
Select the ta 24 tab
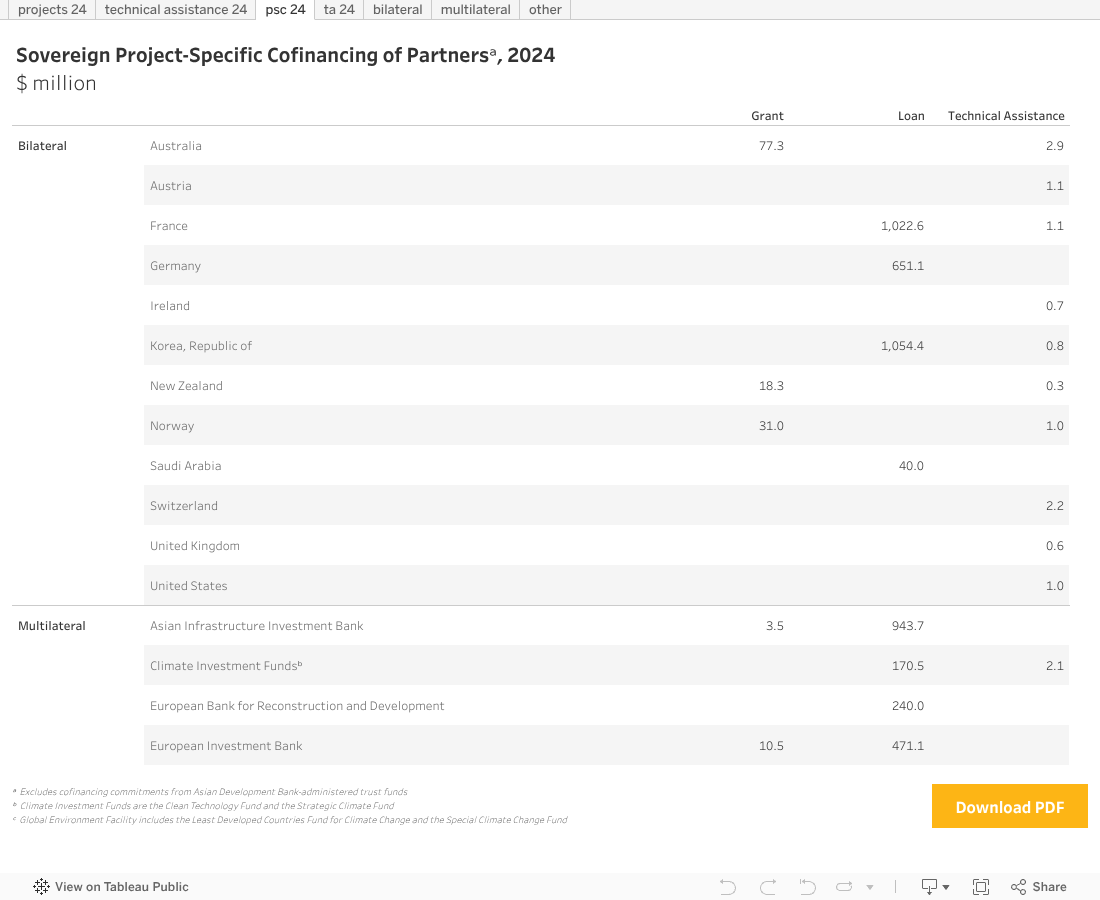tap(339, 10)
